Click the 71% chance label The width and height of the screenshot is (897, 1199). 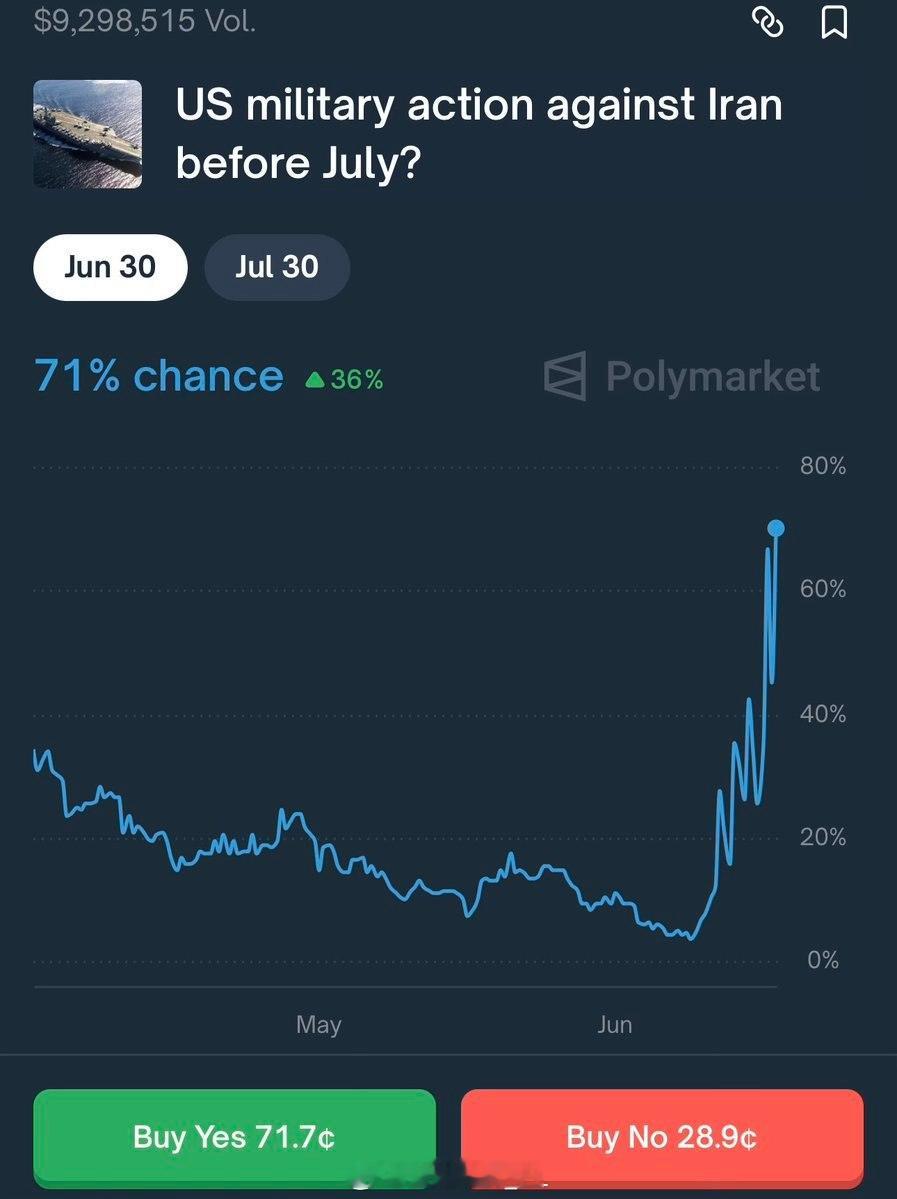click(159, 376)
